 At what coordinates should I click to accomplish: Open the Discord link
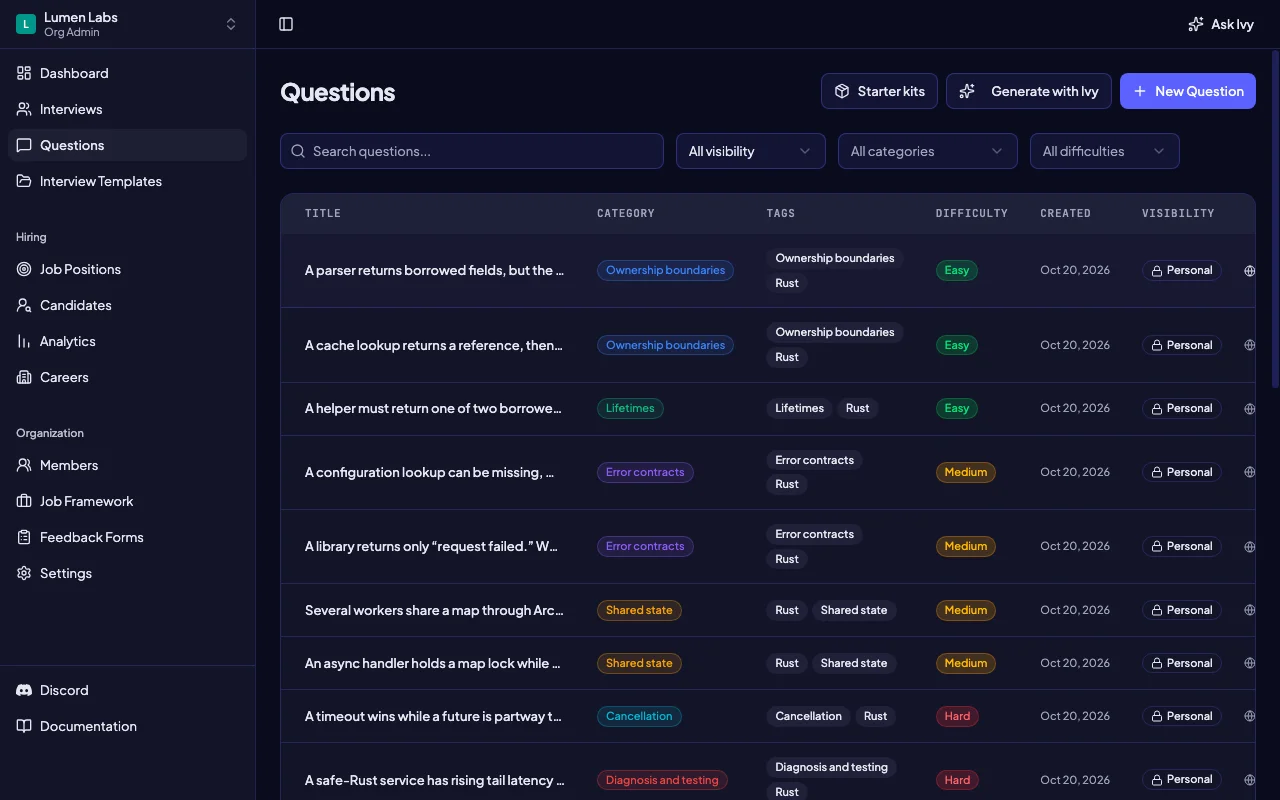[127, 690]
